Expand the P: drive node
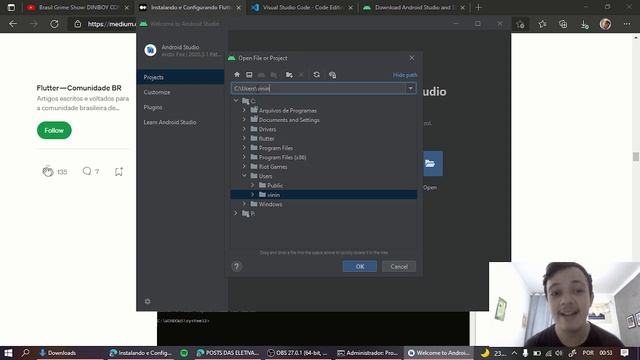The width and height of the screenshot is (640, 360). pyautogui.click(x=236, y=213)
